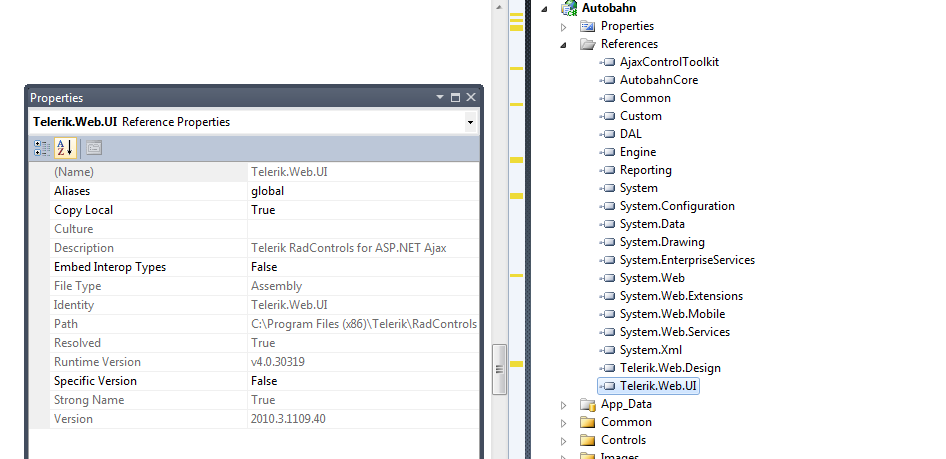Viewport: 946px width, 459px height.
Task: Open the Properties window position dropdown arrow
Action: [x=440, y=98]
